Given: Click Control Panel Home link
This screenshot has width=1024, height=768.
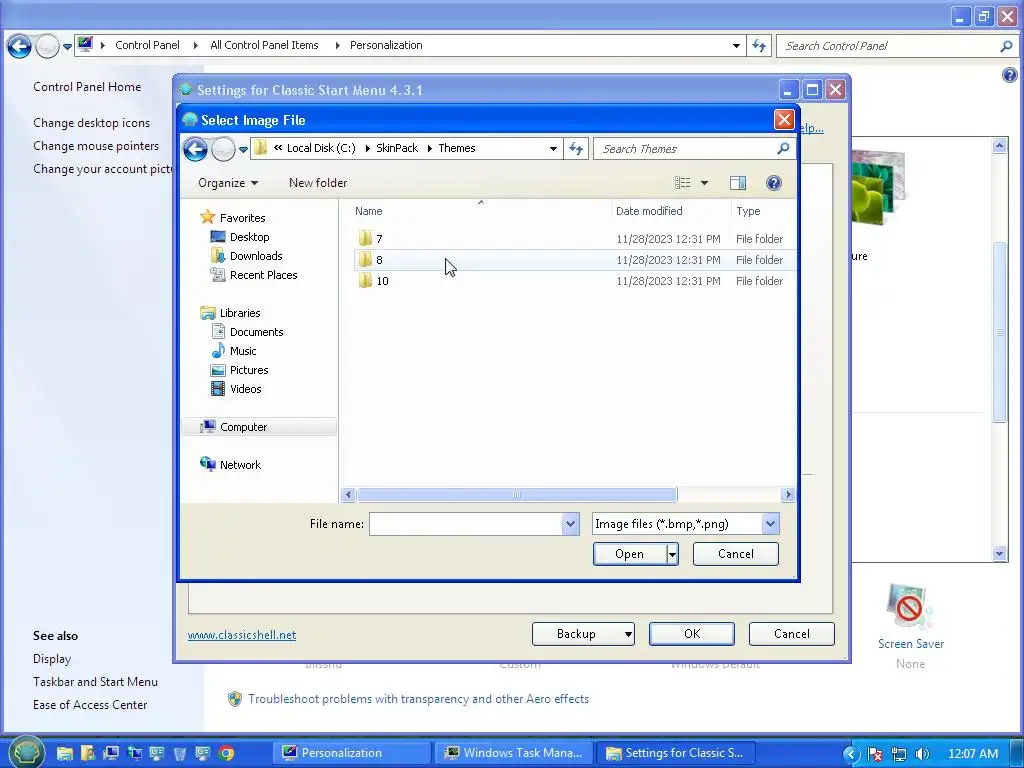Looking at the screenshot, I should (87, 86).
